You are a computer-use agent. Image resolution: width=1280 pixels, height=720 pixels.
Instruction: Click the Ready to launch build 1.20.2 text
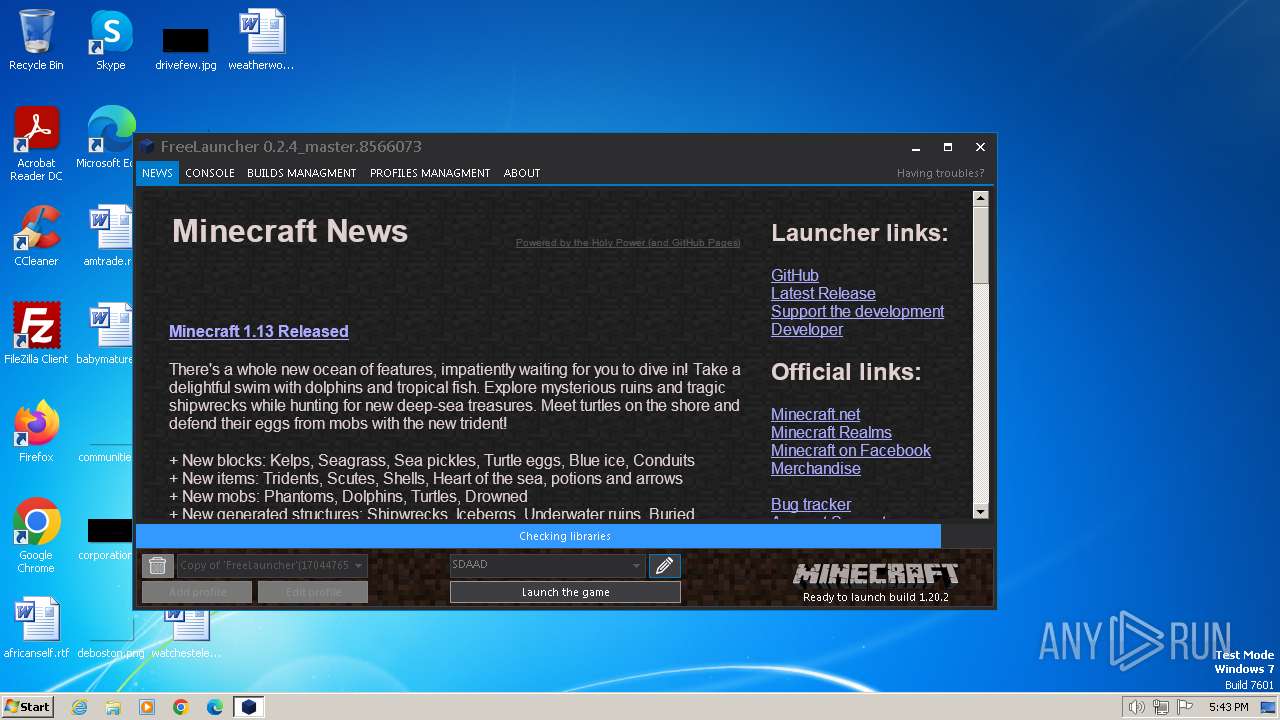click(x=876, y=597)
